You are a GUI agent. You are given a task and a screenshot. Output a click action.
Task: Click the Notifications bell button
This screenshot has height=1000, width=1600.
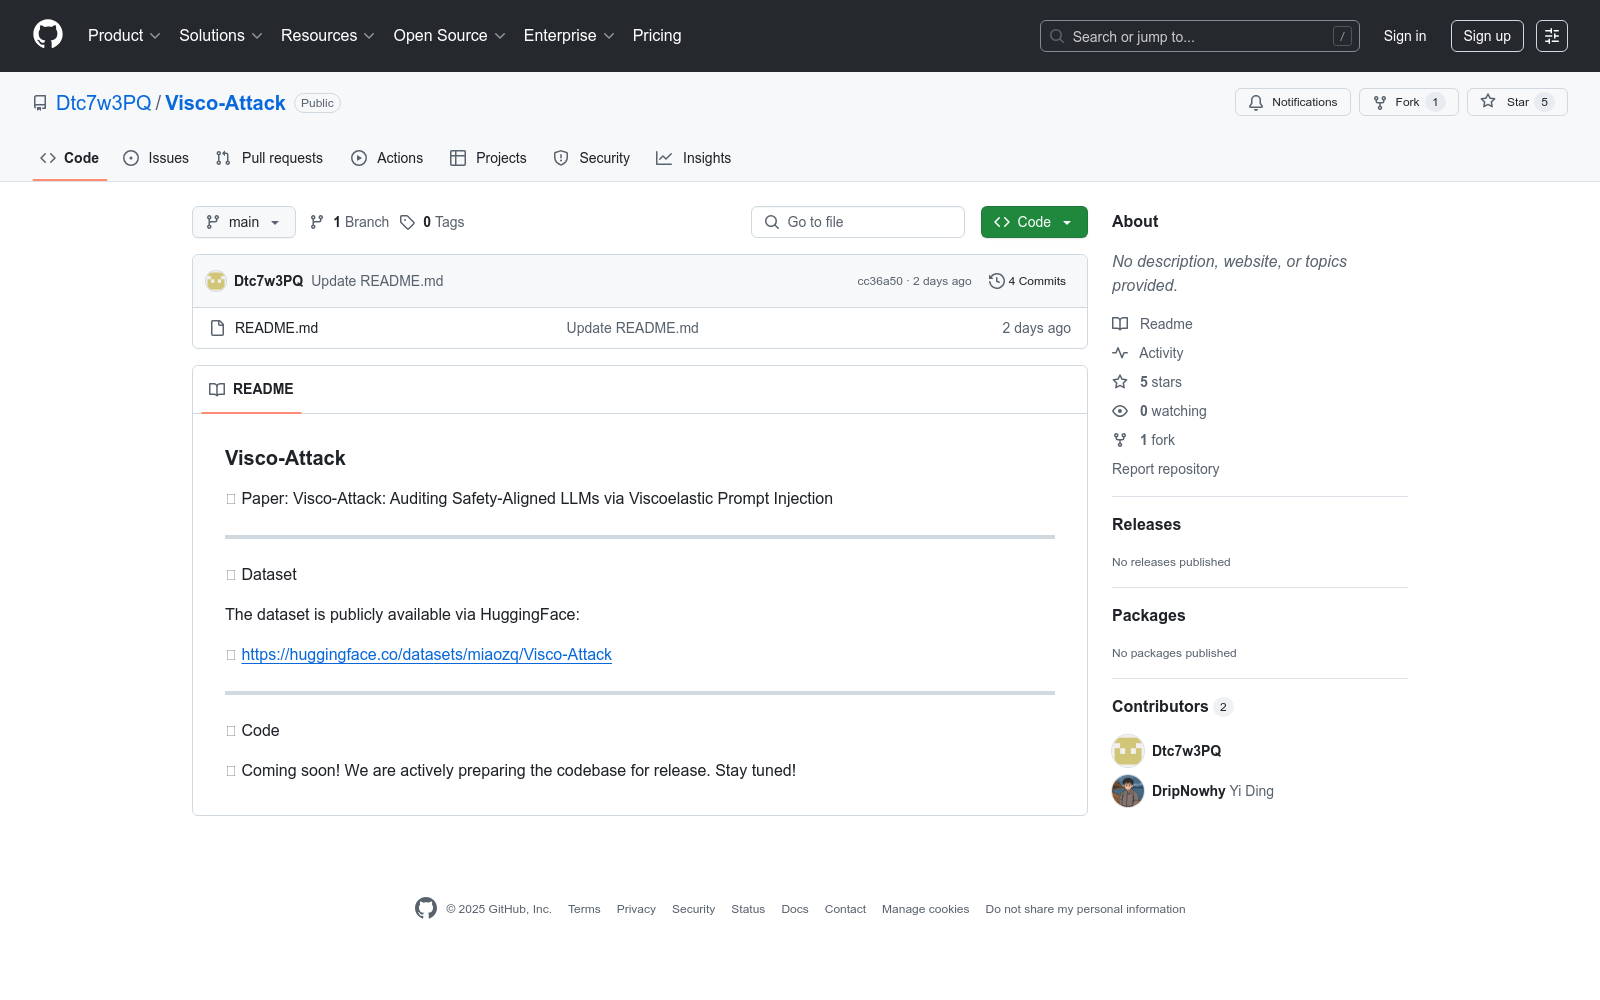[x=1293, y=102]
